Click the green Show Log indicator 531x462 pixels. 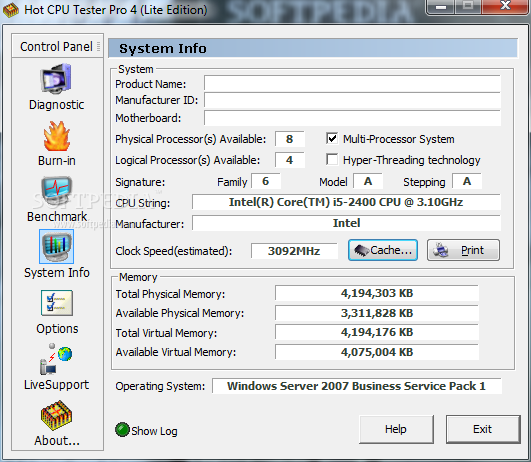pos(122,430)
